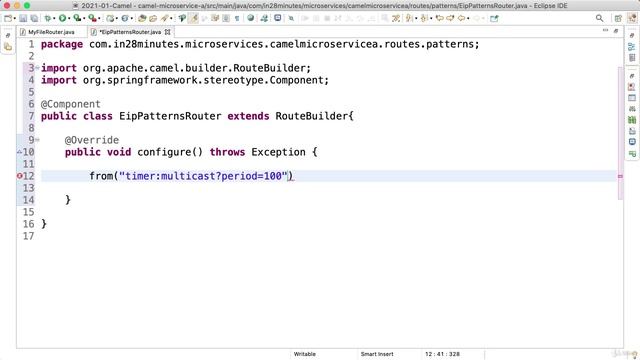The height and width of the screenshot is (360, 640).
Task: Select the Java perspective icon
Action: [632, 18]
